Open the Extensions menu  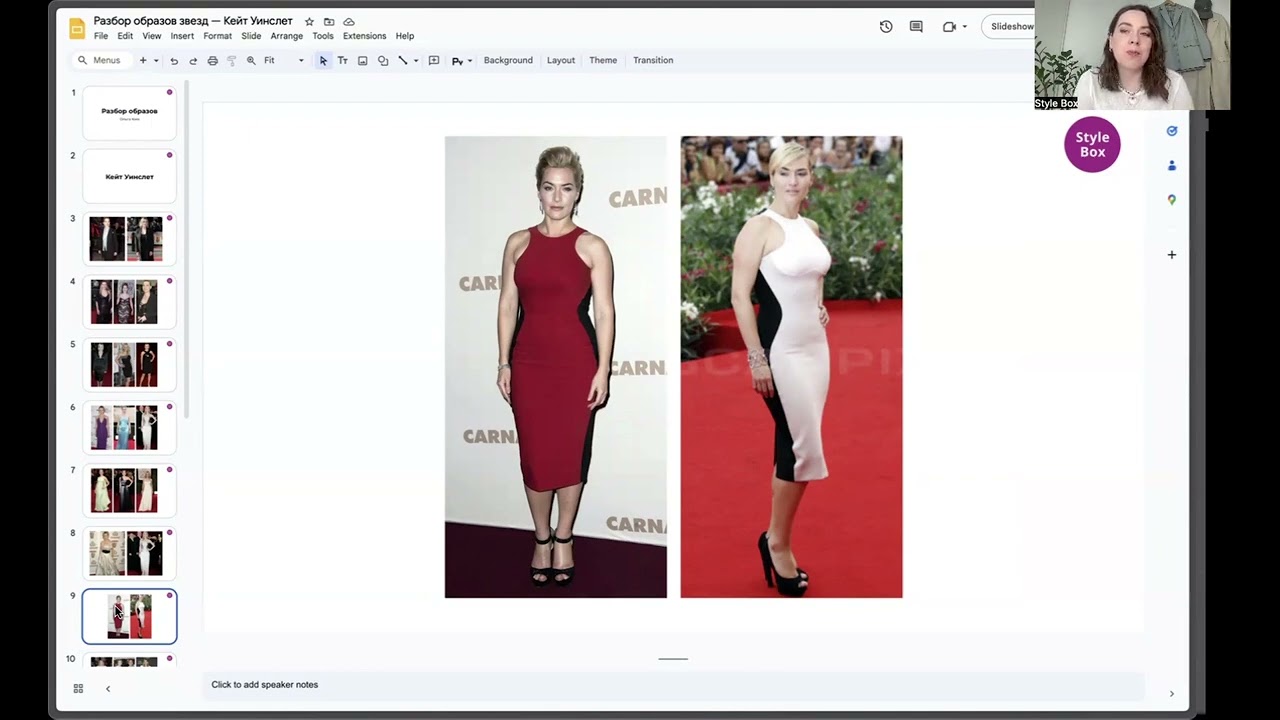pyautogui.click(x=364, y=36)
